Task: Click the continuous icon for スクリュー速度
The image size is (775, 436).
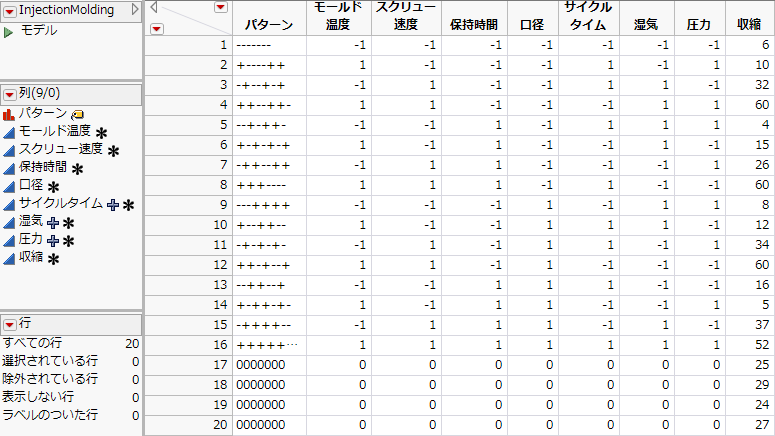Action: [9, 150]
